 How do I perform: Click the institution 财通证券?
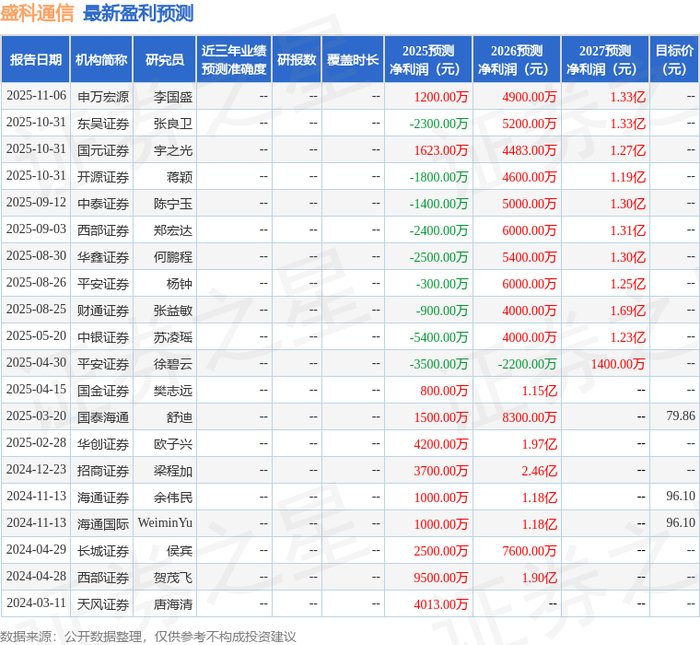click(x=103, y=311)
